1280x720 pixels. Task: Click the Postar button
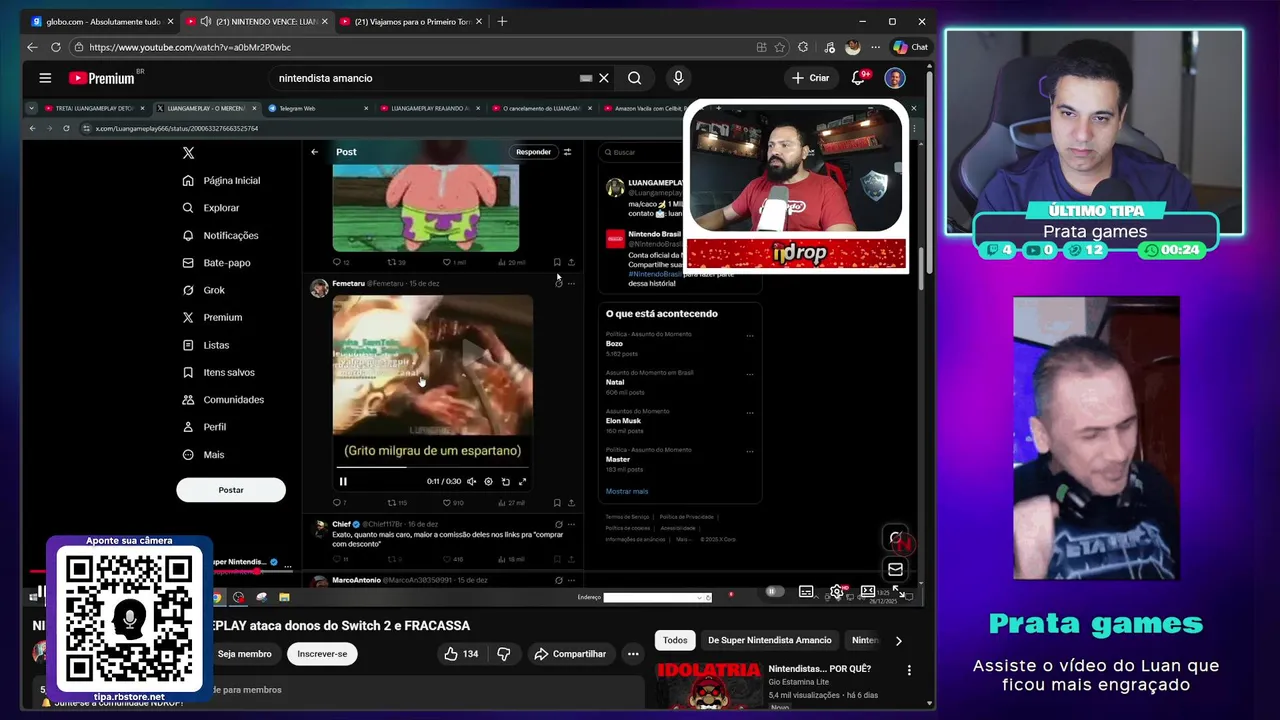[x=231, y=490]
